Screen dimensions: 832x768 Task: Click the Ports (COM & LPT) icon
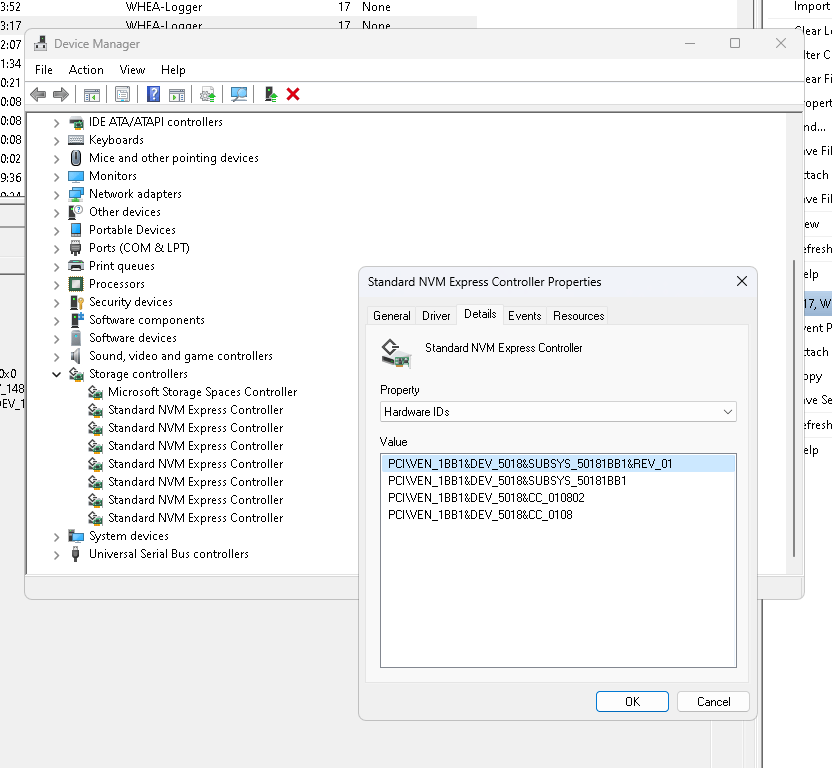(75, 248)
